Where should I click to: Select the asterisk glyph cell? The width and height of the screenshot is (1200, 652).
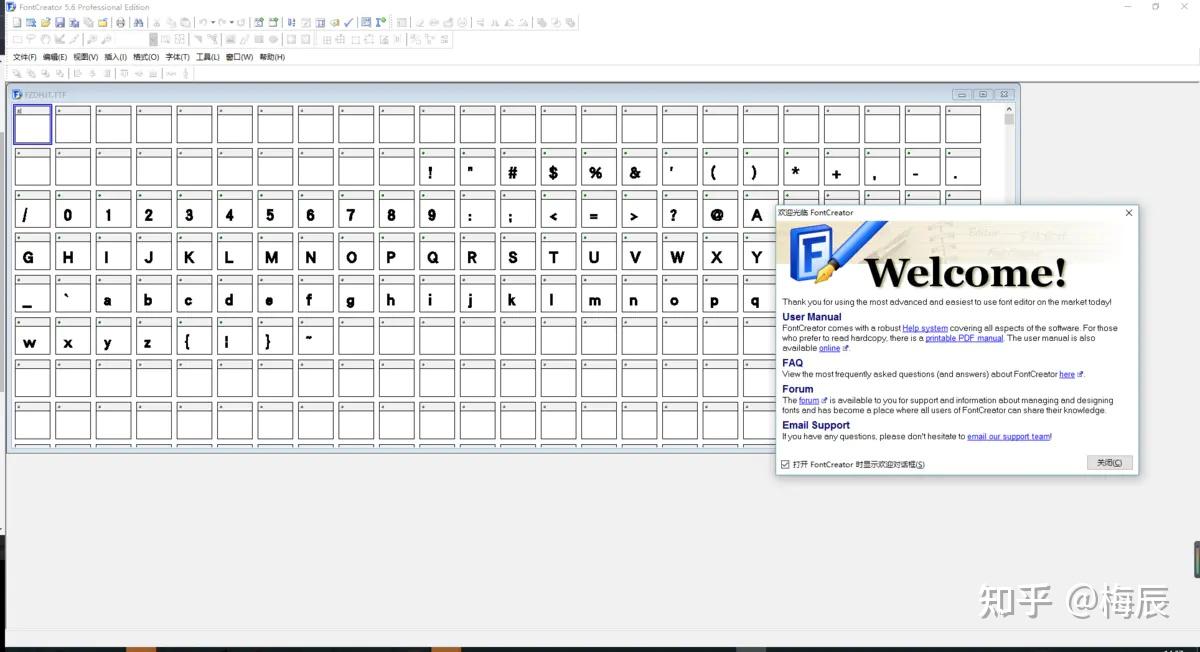coord(801,167)
